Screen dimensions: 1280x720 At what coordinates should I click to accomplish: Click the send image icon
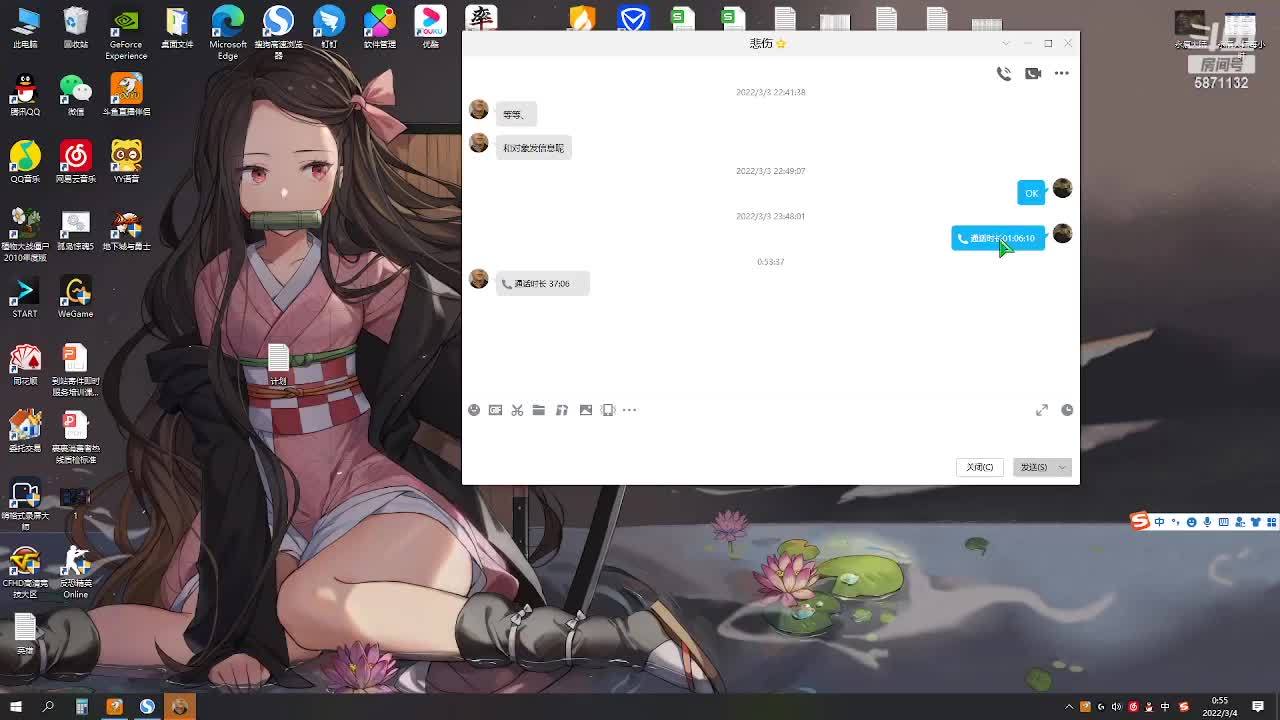point(586,410)
